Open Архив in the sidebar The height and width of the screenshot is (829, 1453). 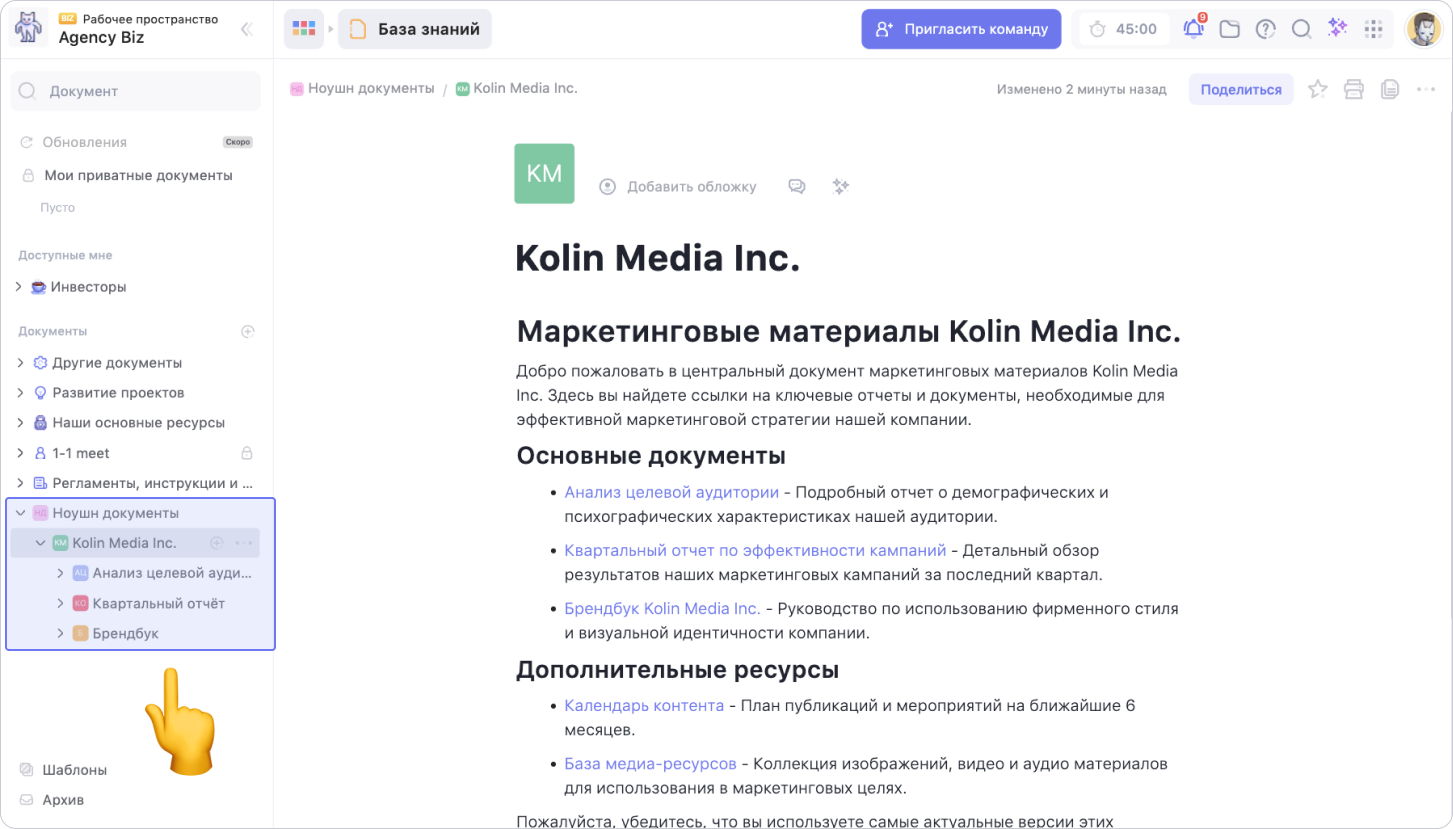(x=63, y=800)
